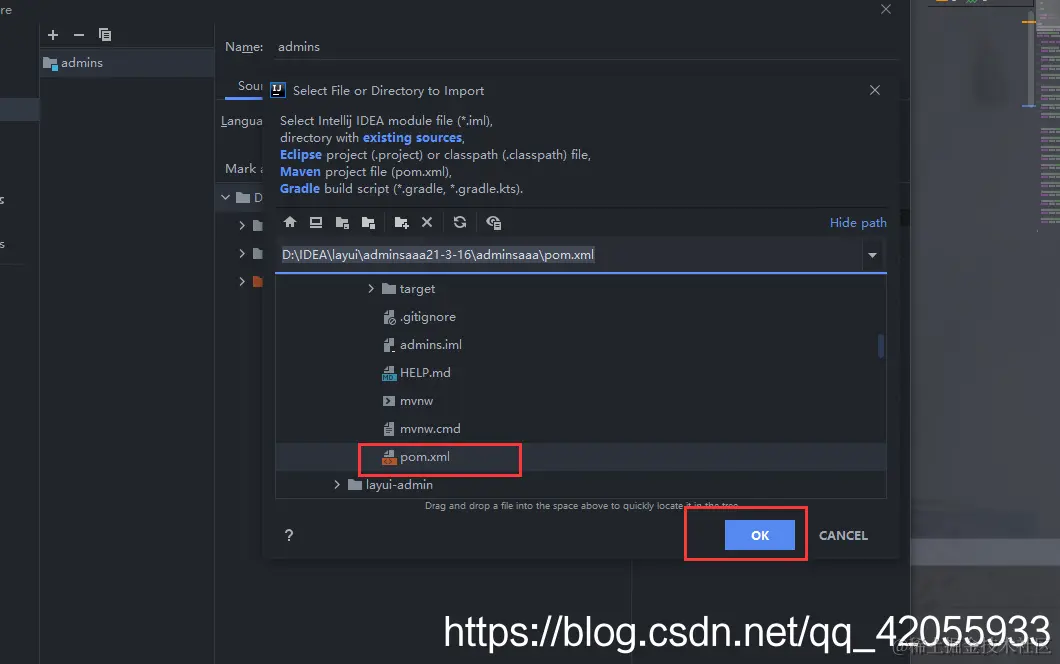Click the CANCEL button
This screenshot has height=664, width=1060.
[843, 535]
